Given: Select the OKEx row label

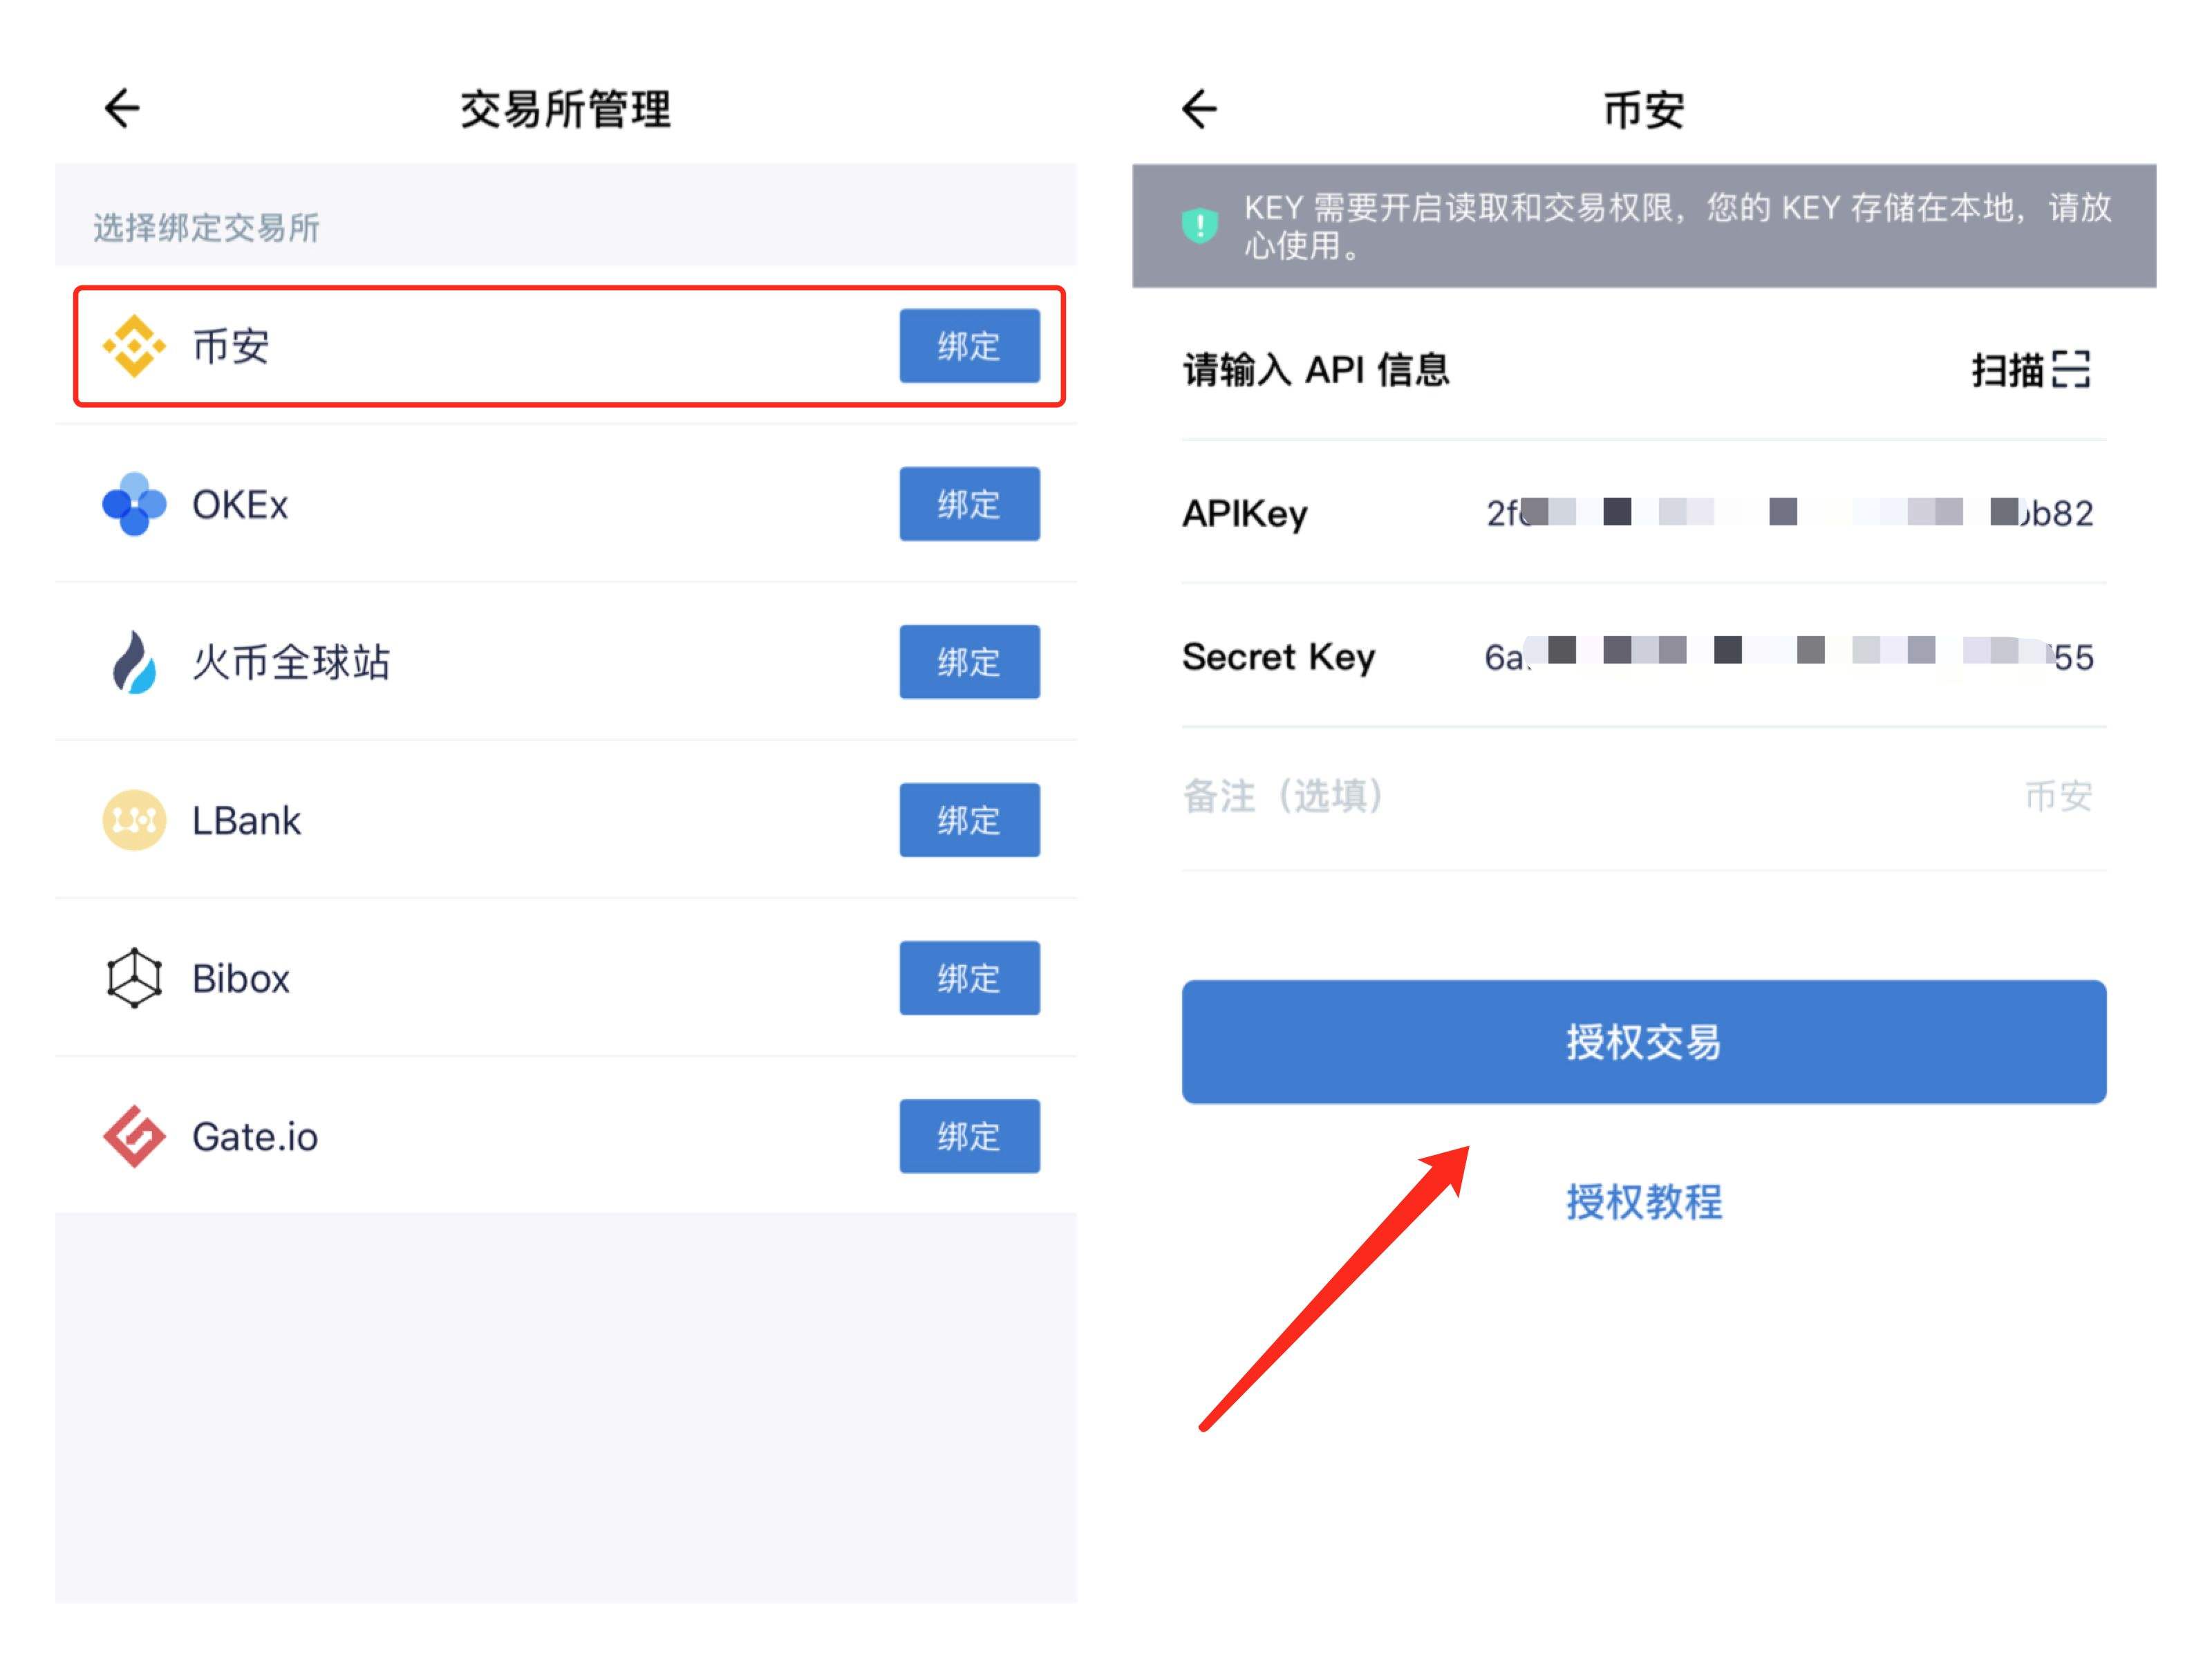Looking at the screenshot, I should (x=240, y=505).
